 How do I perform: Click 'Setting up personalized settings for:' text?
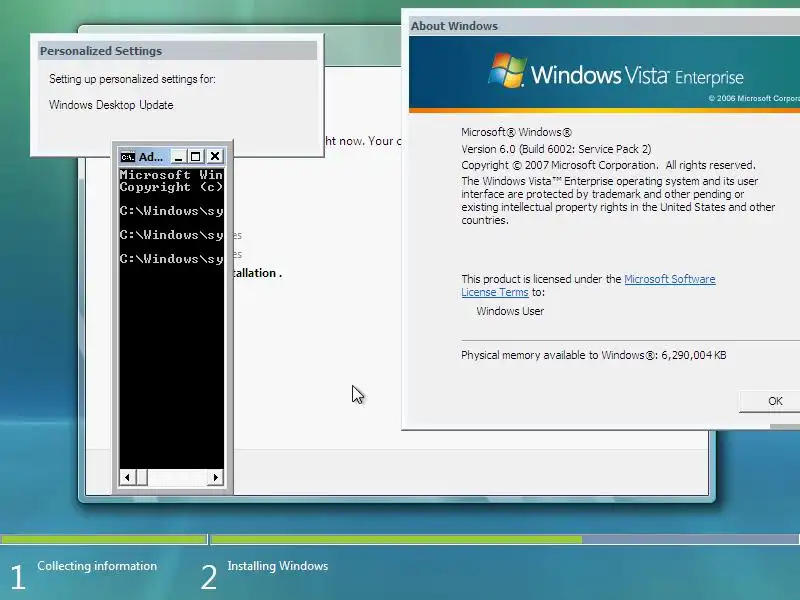[132, 79]
